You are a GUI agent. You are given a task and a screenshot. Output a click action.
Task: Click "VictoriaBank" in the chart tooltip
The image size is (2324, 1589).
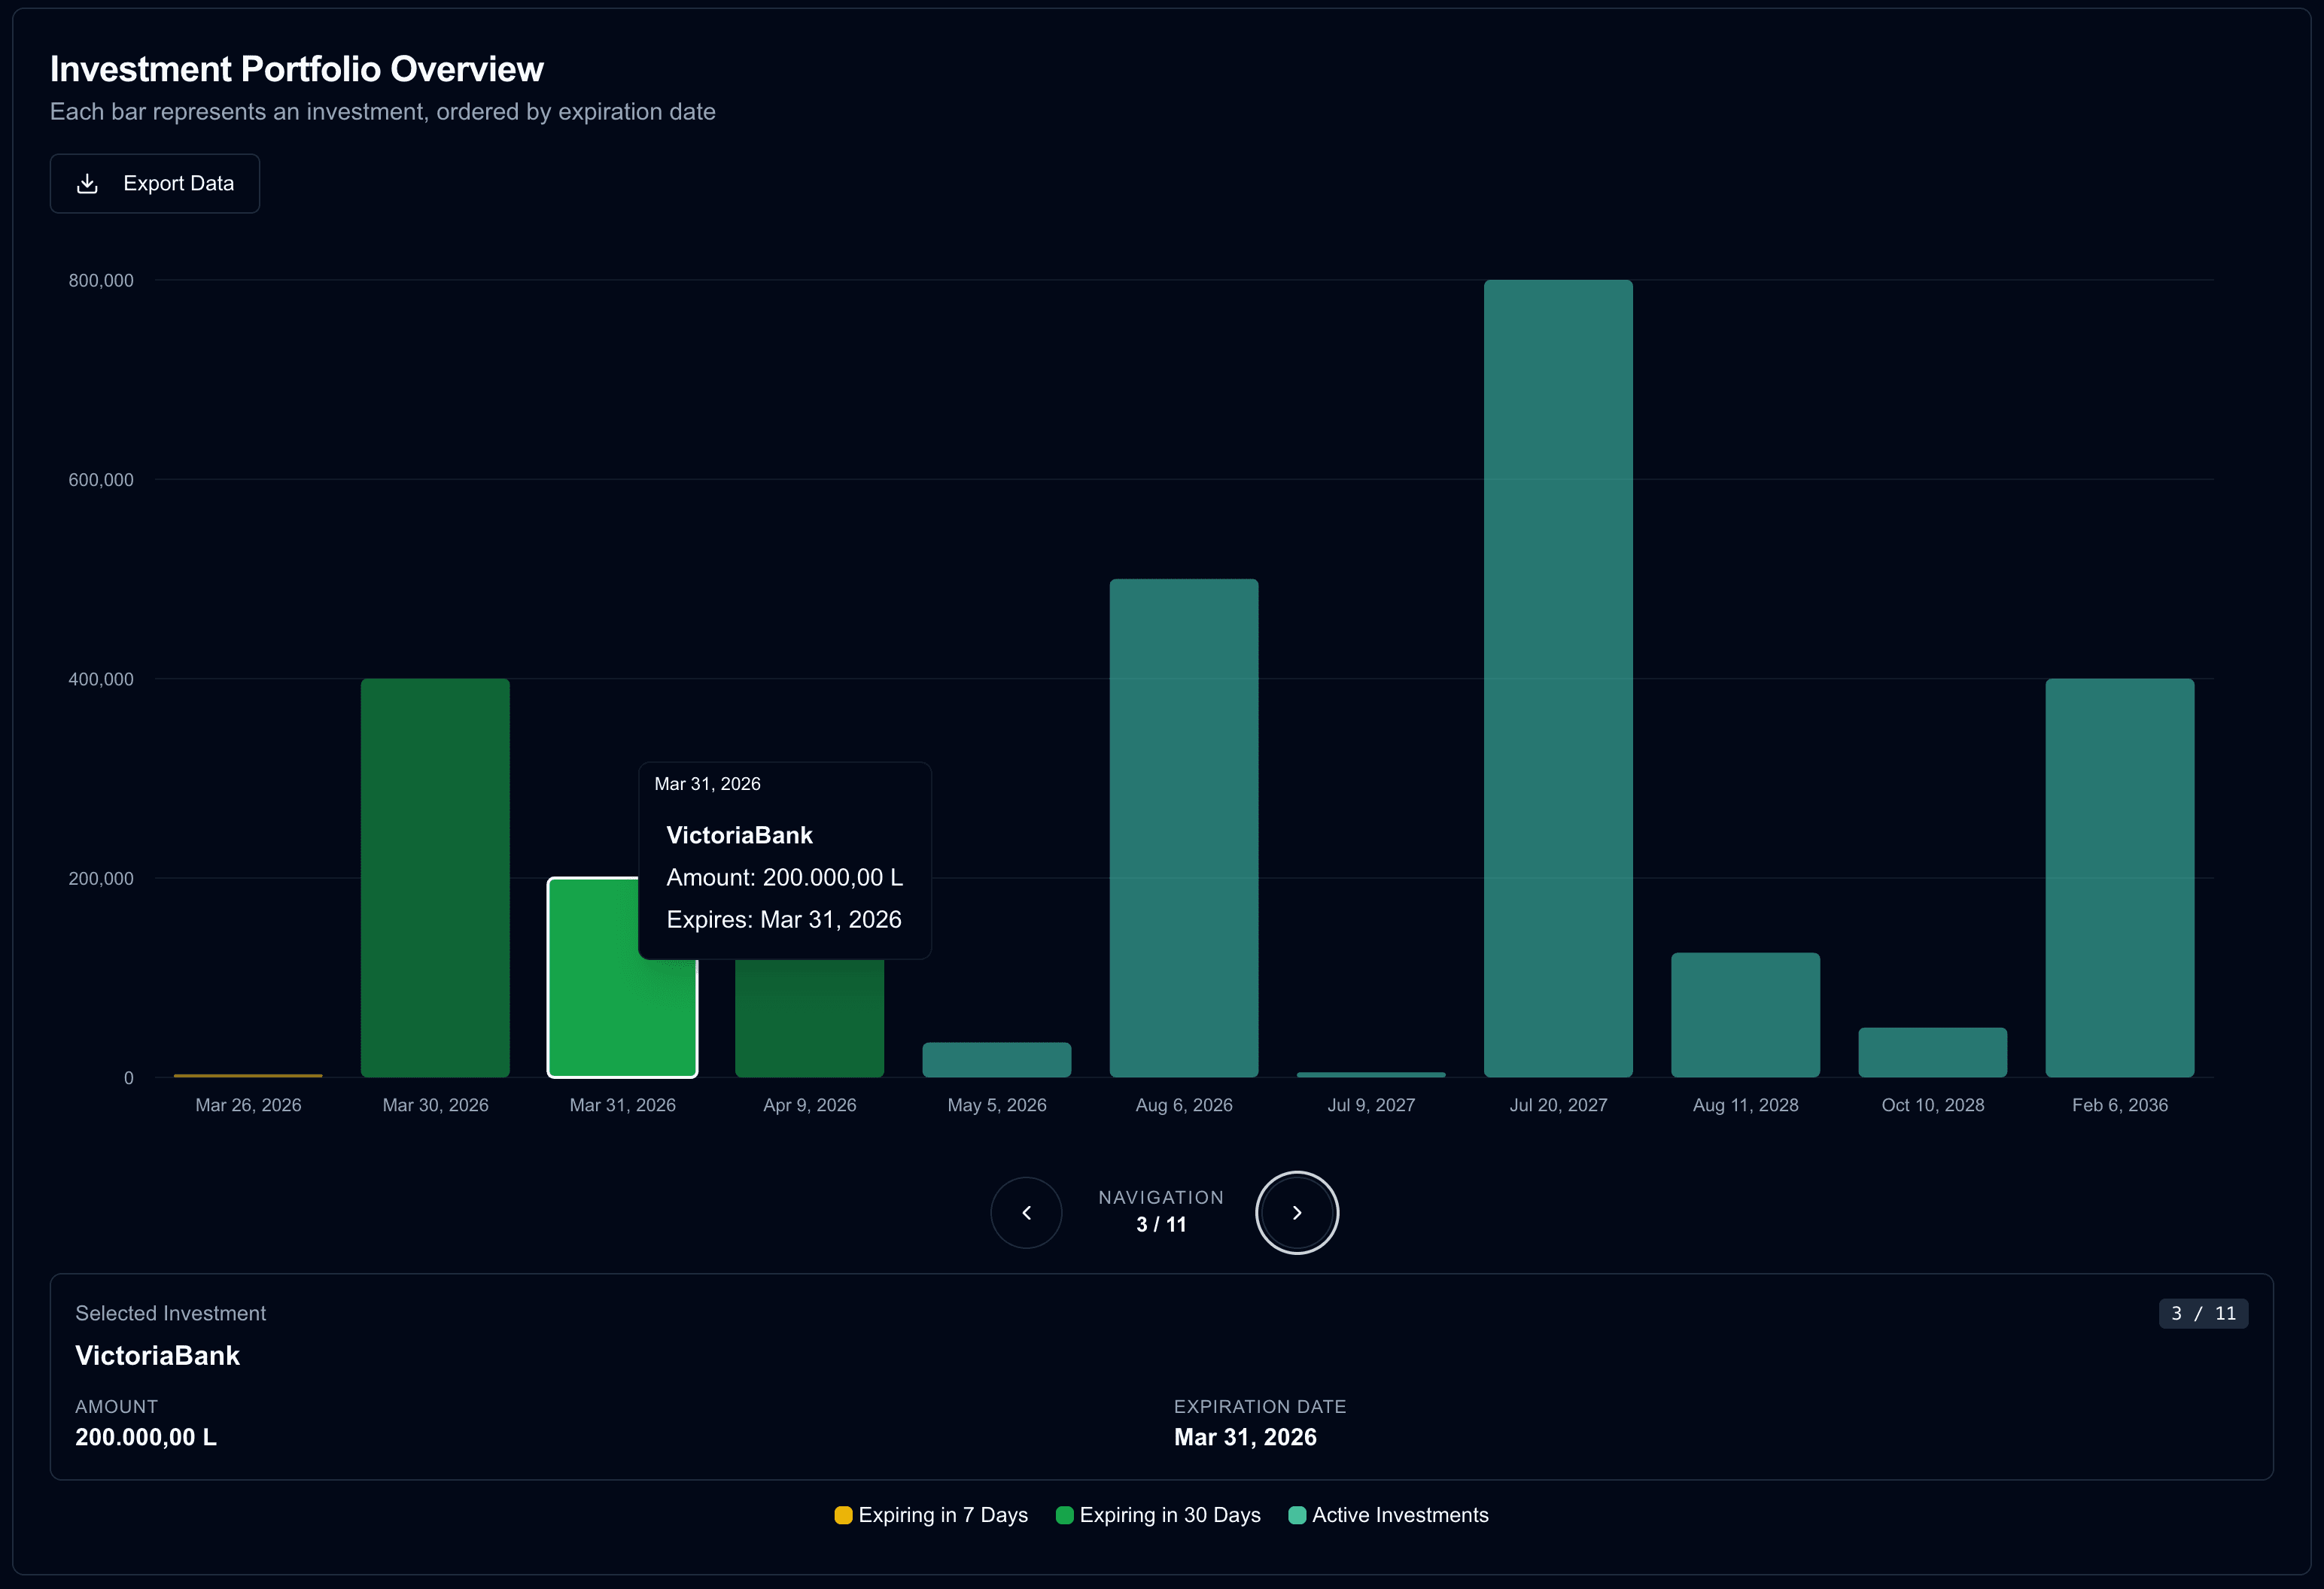click(x=739, y=835)
